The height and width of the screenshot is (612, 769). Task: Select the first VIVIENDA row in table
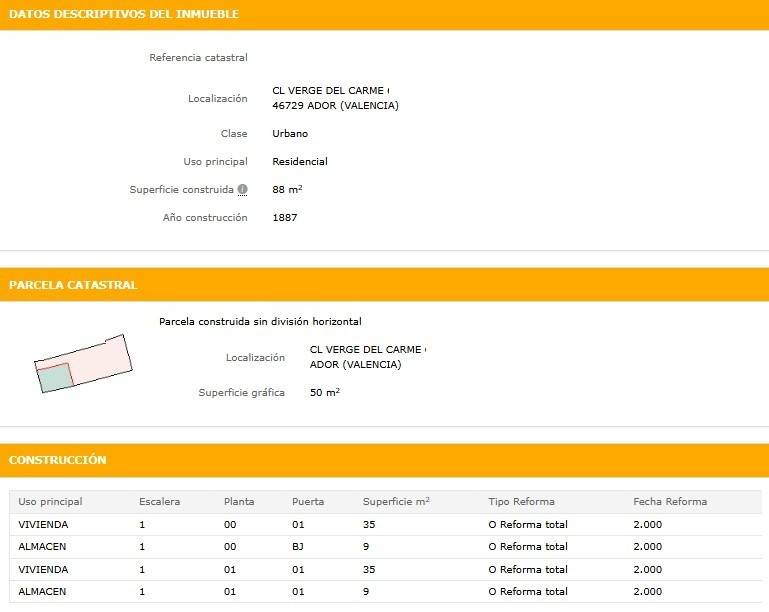coord(44,523)
